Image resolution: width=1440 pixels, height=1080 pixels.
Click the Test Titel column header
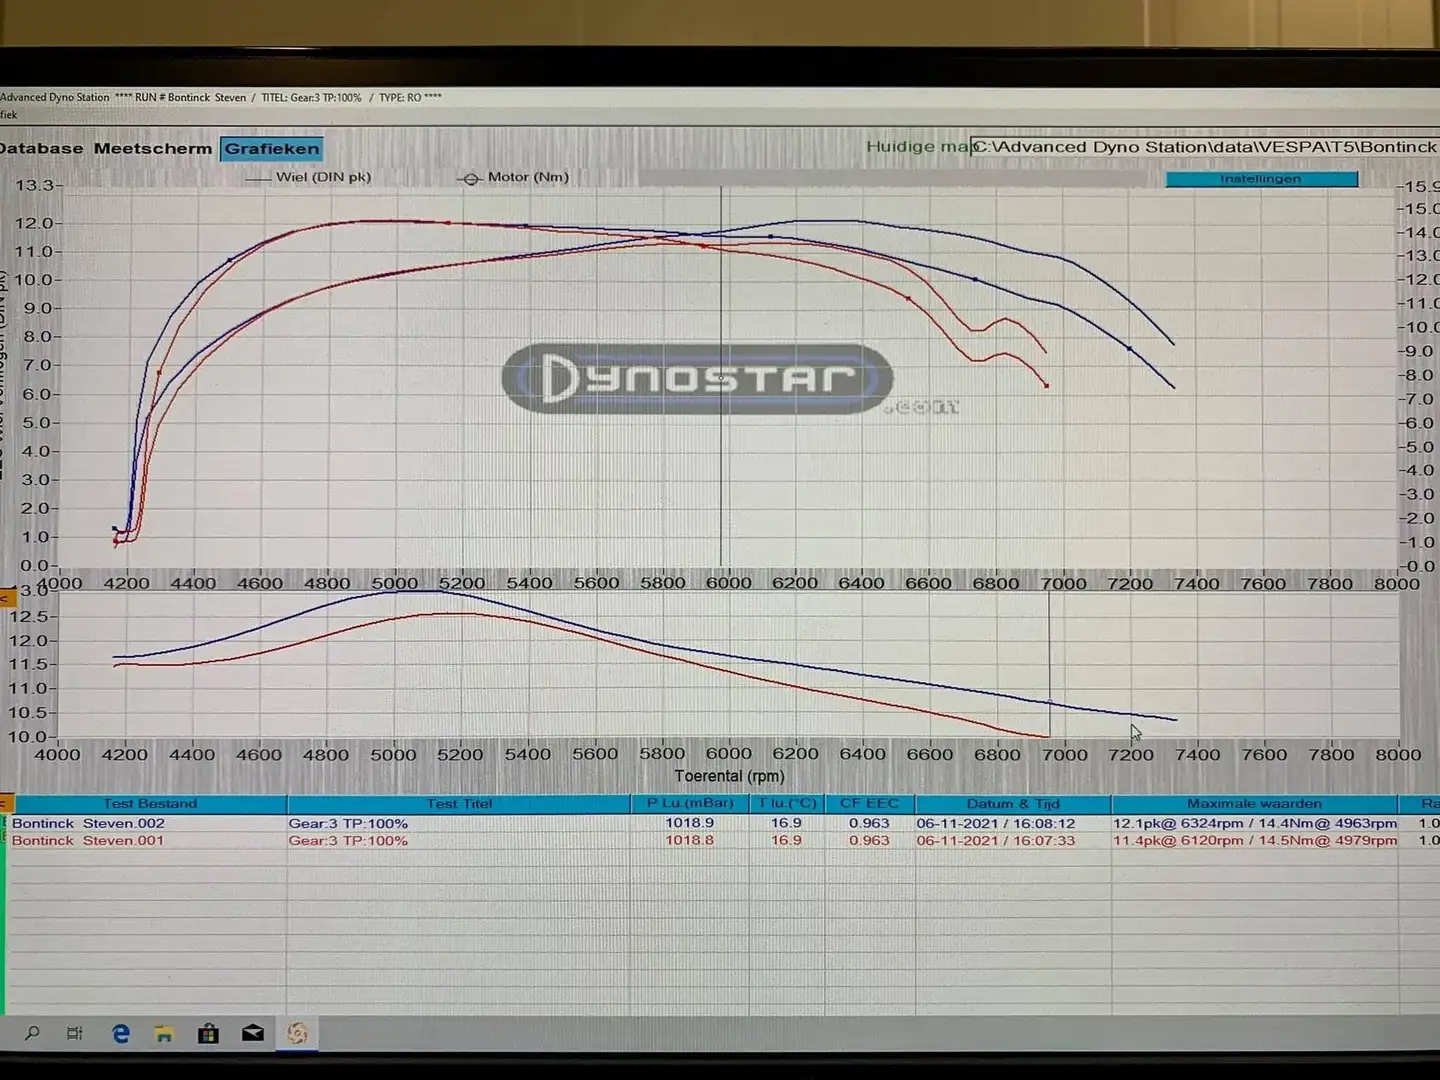pos(459,804)
